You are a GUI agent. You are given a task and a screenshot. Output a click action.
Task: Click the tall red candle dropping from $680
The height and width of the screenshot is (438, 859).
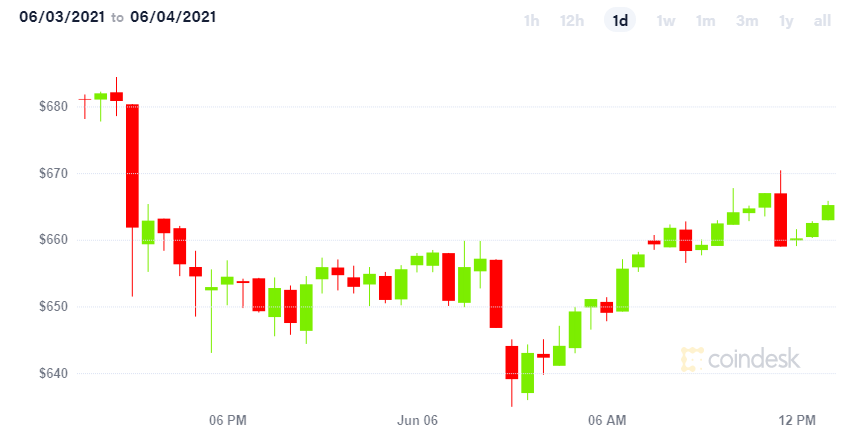[132, 165]
